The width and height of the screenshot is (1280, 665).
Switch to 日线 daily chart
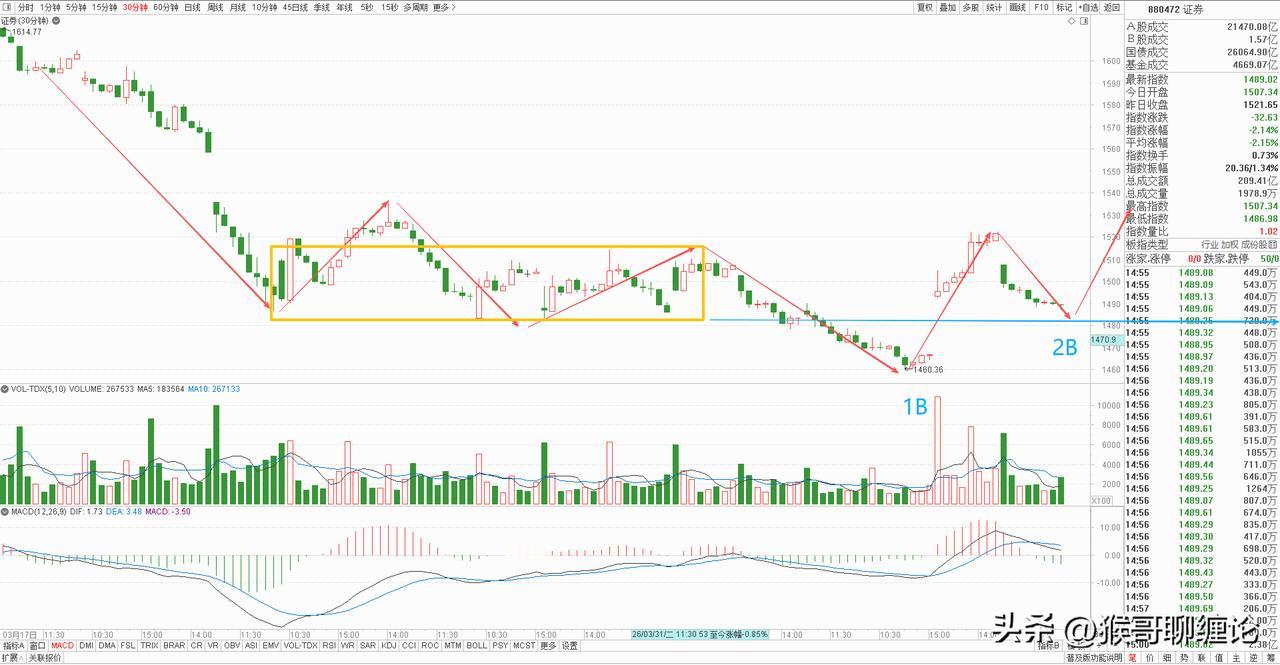pos(192,7)
